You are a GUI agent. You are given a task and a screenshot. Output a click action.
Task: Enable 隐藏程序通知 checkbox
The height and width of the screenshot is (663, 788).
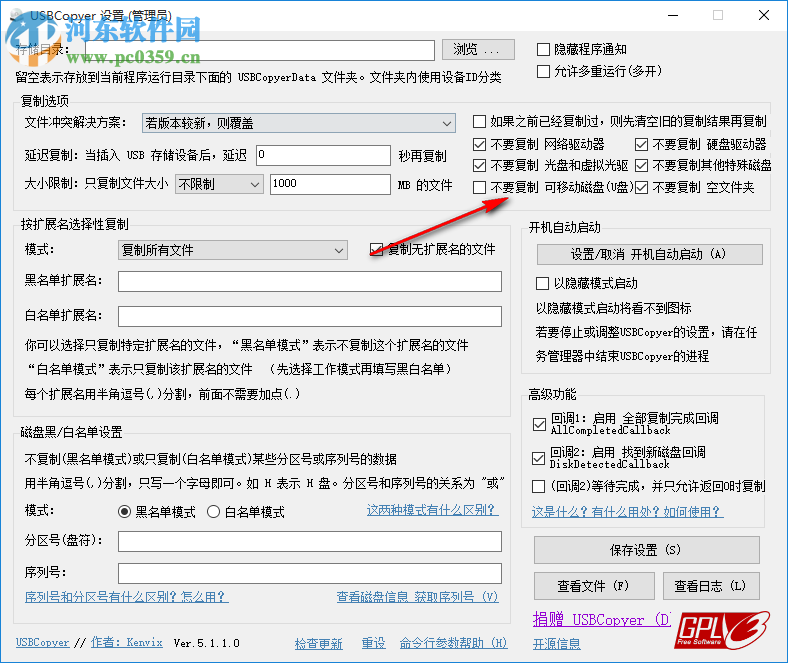pyautogui.click(x=543, y=49)
